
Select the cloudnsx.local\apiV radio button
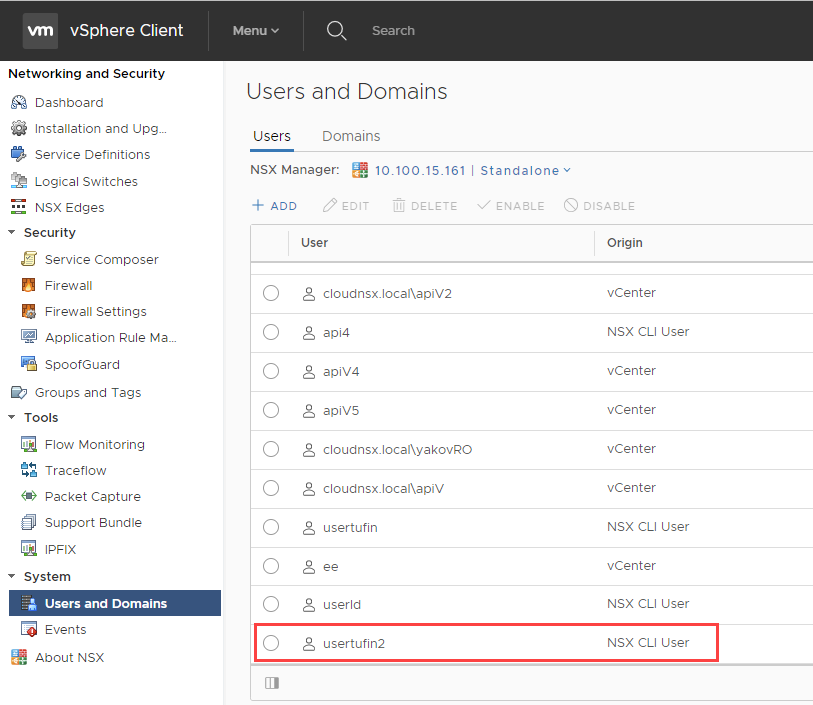coord(271,488)
